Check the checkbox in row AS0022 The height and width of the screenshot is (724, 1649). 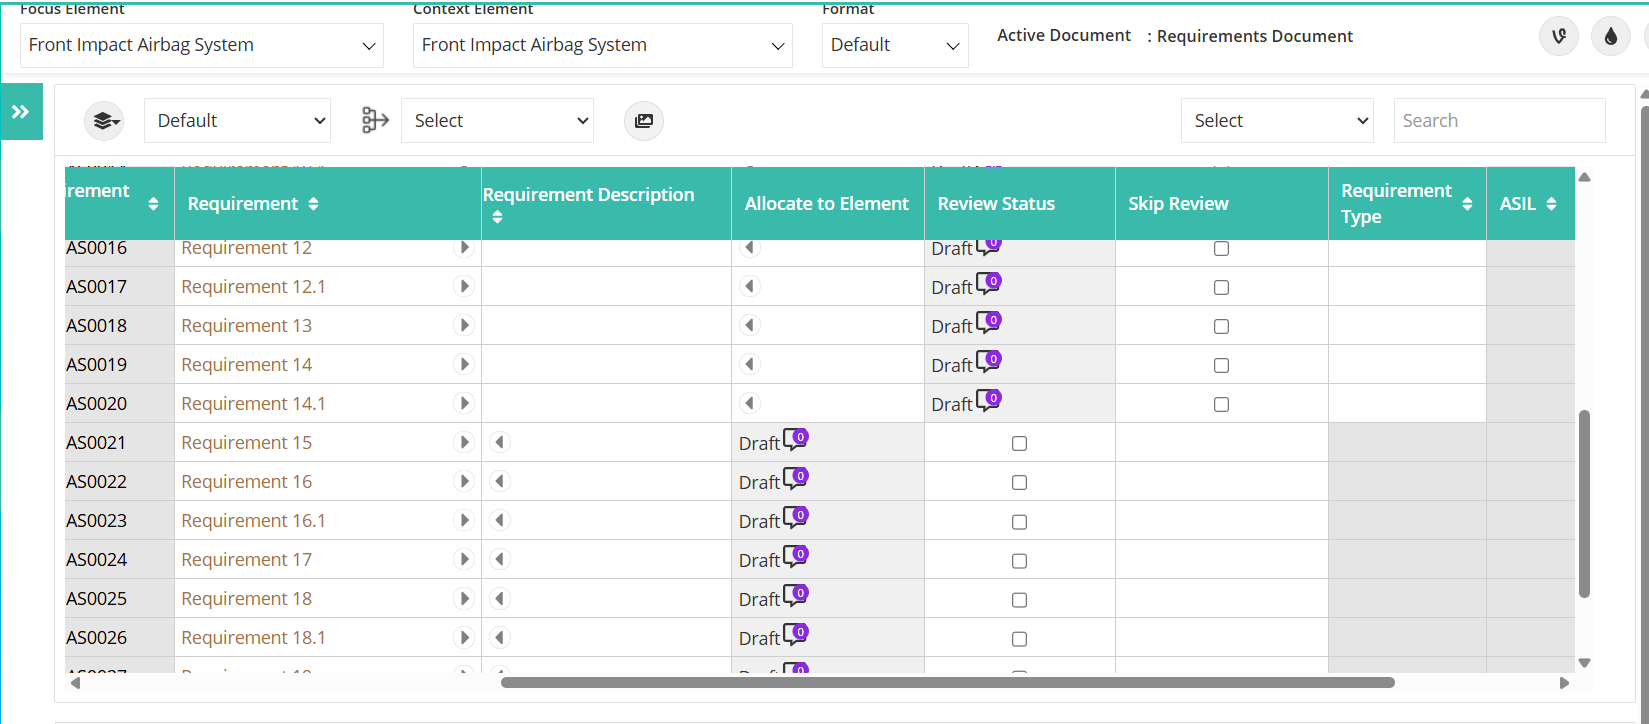click(1019, 483)
